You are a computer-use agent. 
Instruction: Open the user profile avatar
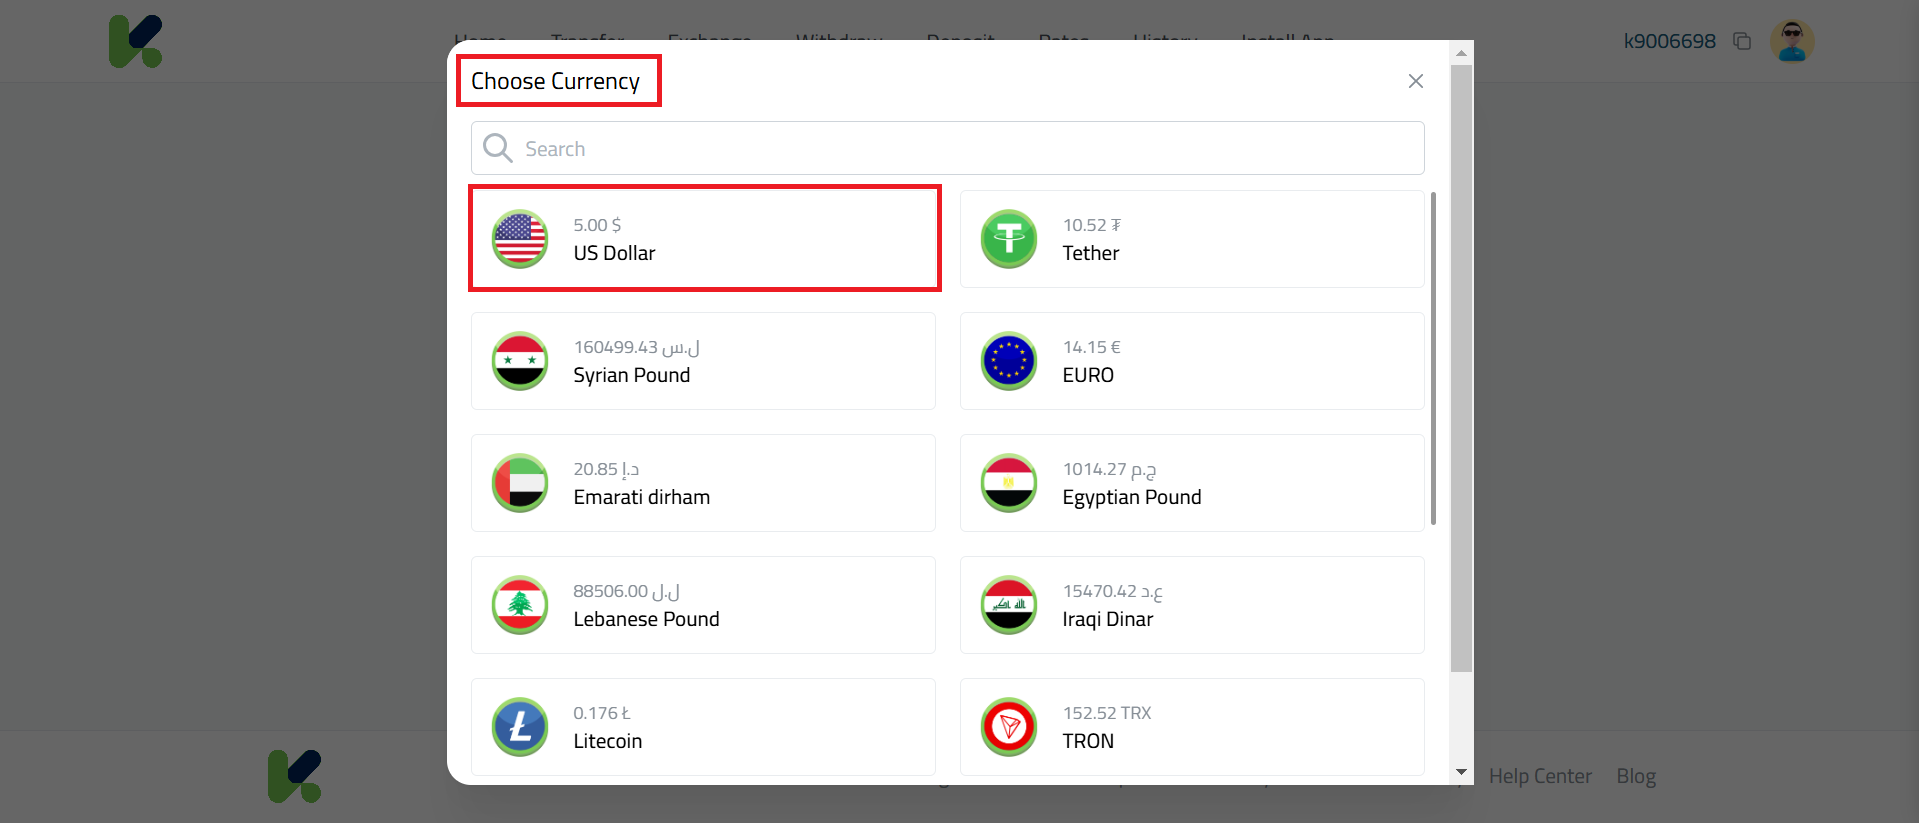click(x=1791, y=41)
